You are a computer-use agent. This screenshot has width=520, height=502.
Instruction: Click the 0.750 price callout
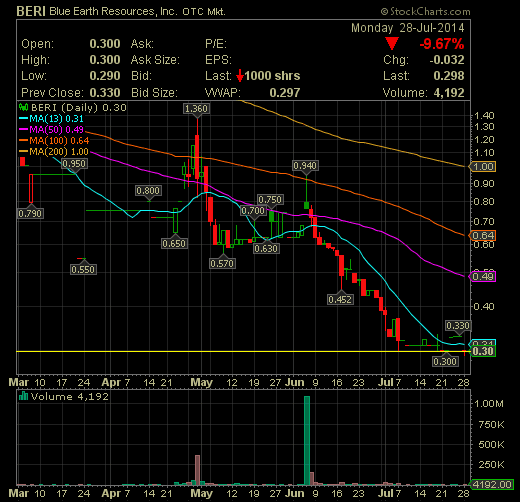[x=270, y=200]
